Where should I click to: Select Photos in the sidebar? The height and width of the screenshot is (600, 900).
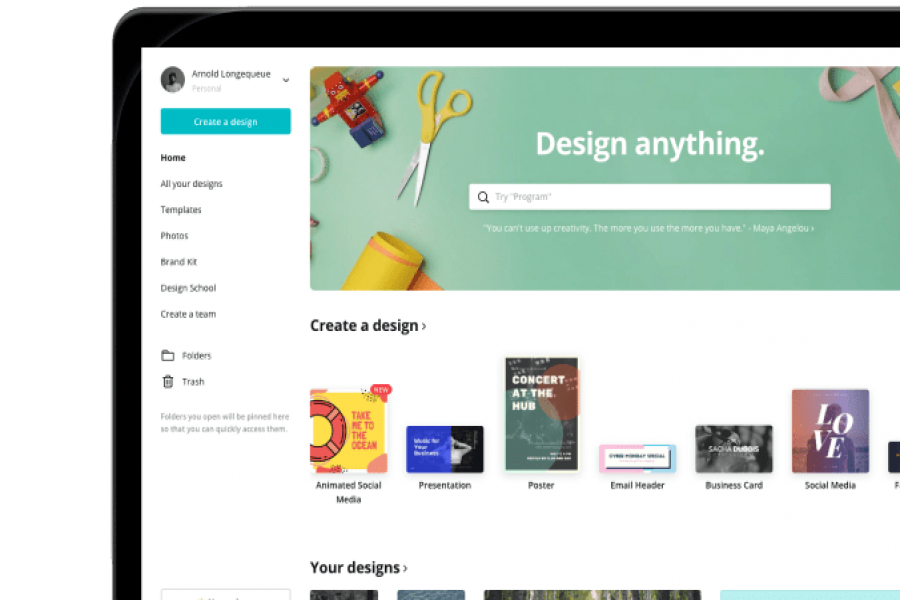[x=174, y=235]
